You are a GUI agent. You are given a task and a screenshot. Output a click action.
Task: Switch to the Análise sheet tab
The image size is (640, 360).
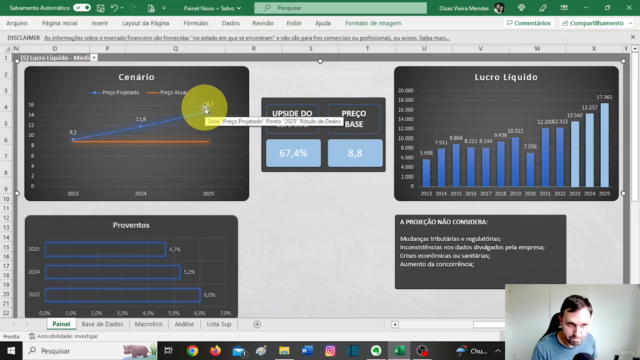[184, 324]
